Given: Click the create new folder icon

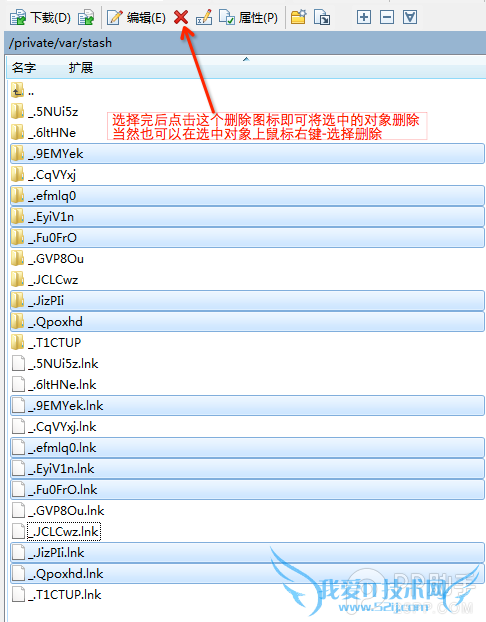Looking at the screenshot, I should tap(298, 17).
